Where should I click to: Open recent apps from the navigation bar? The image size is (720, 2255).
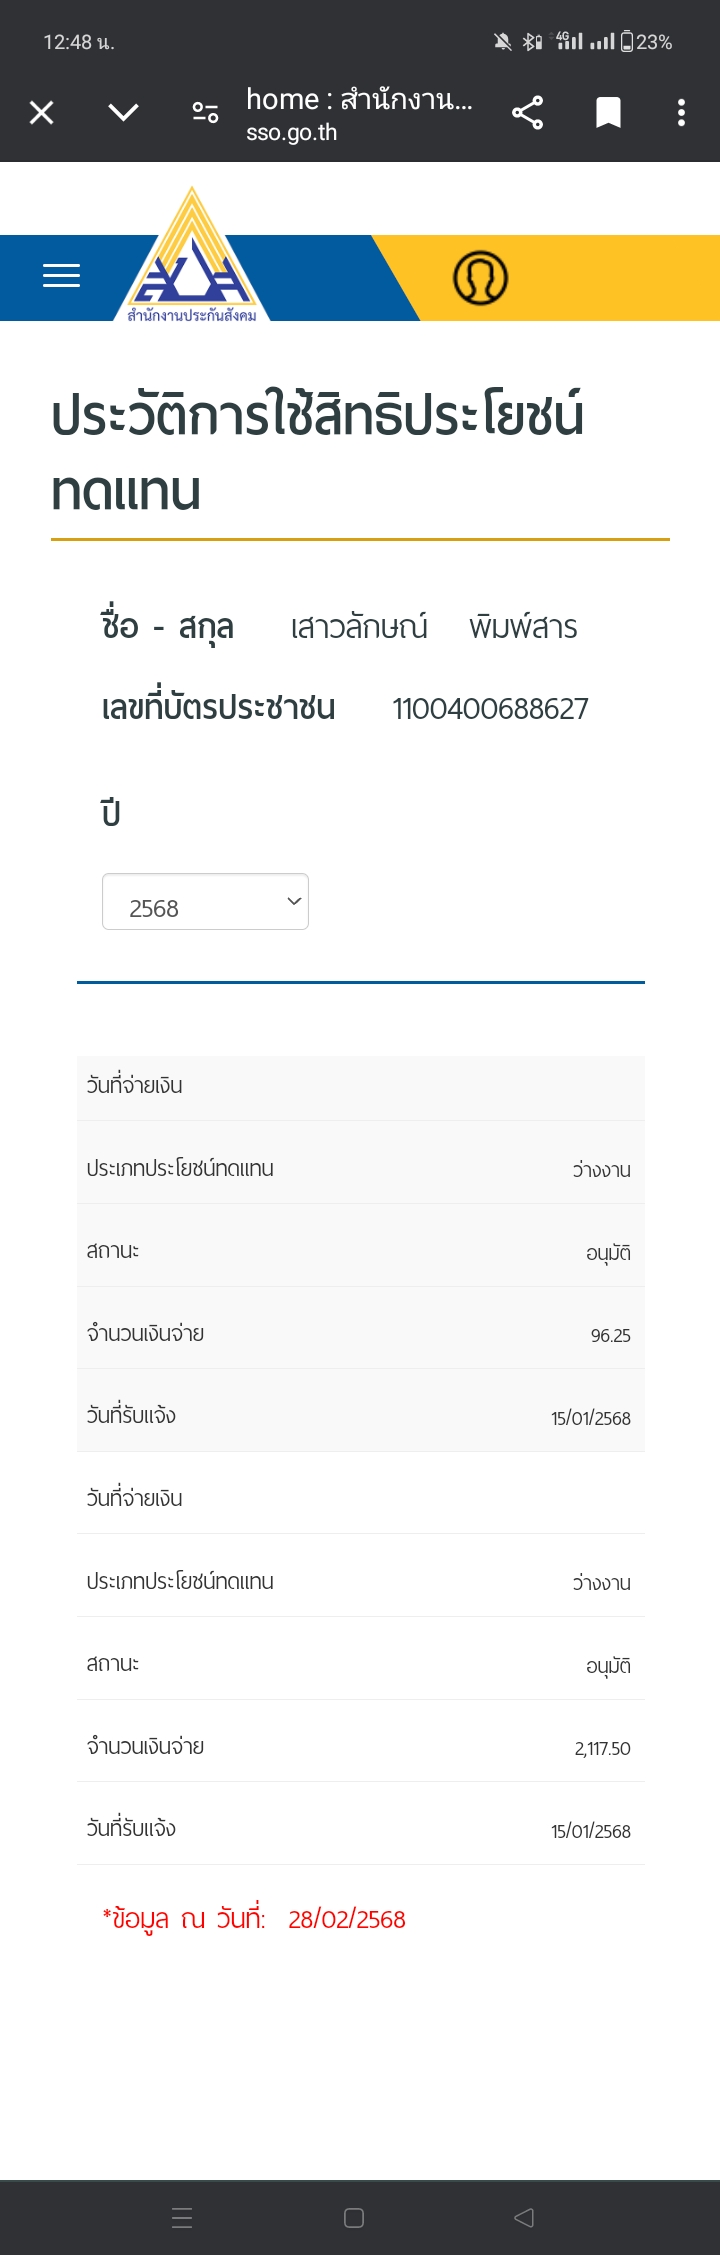[x=182, y=2217]
